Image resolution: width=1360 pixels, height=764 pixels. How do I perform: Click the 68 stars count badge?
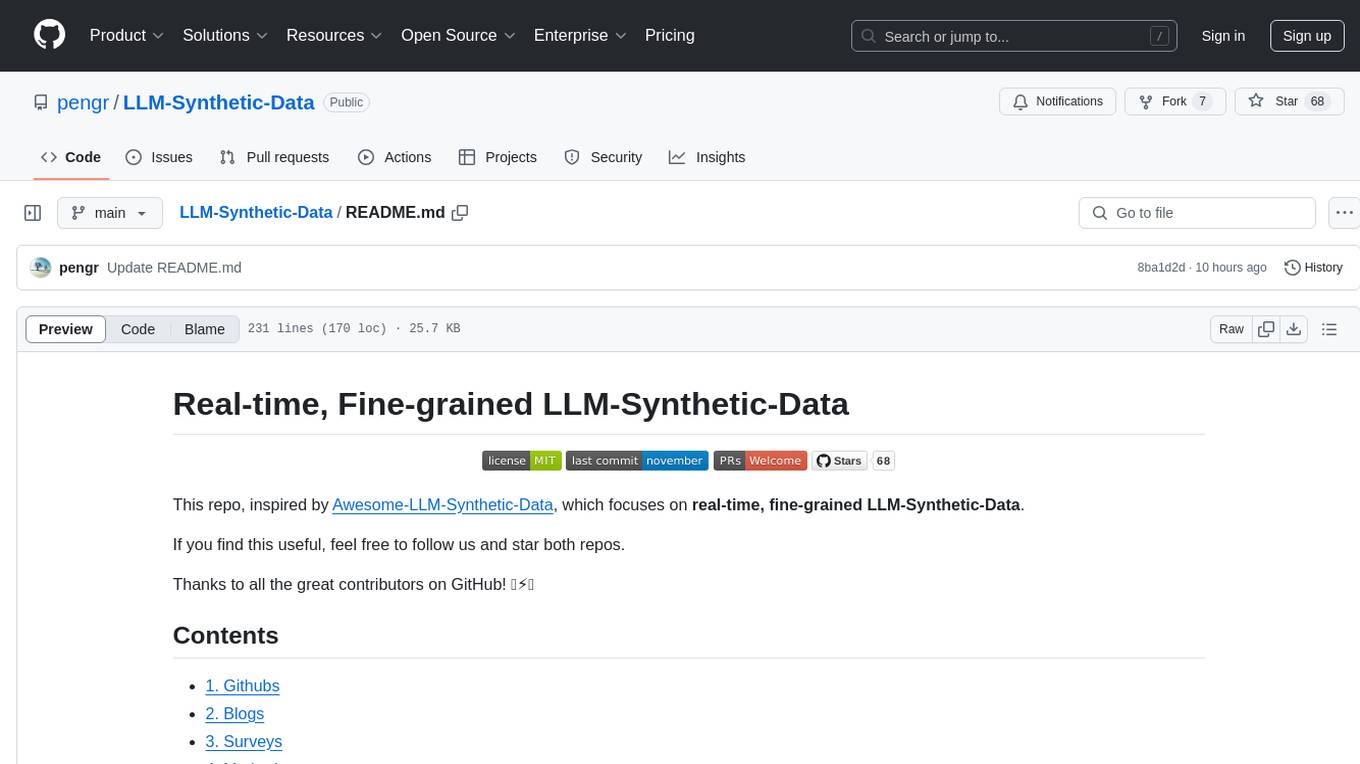click(883, 460)
